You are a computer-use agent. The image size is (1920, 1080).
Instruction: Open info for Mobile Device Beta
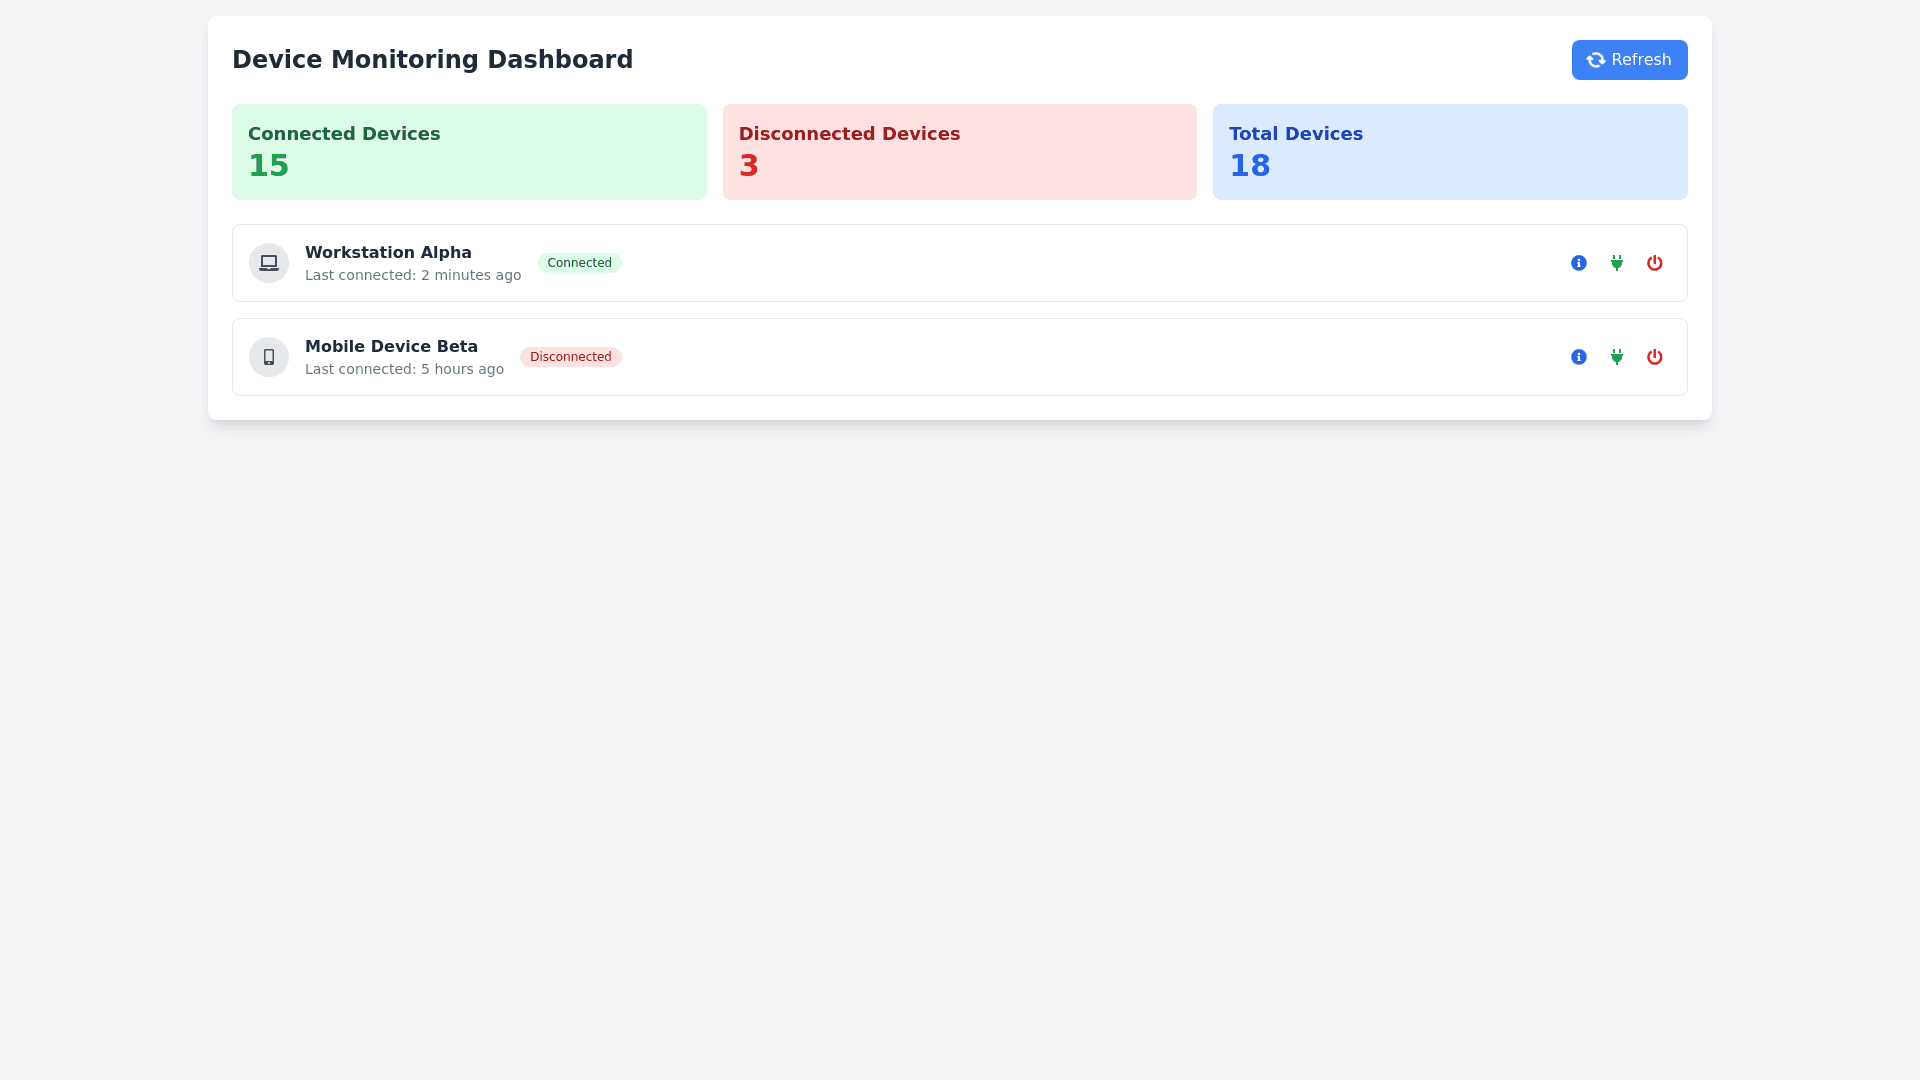pyautogui.click(x=1578, y=357)
